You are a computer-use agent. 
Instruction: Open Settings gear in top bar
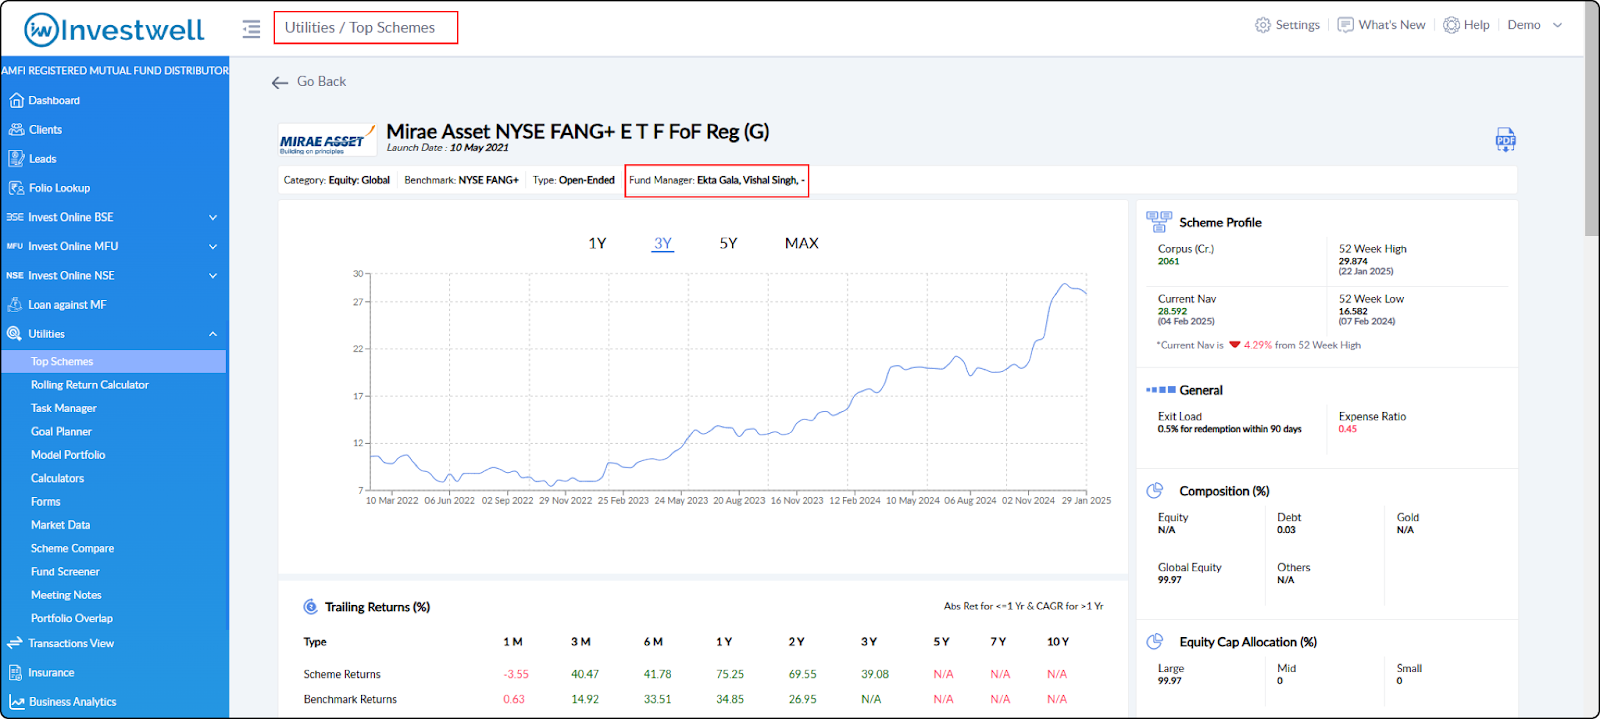pyautogui.click(x=1287, y=25)
